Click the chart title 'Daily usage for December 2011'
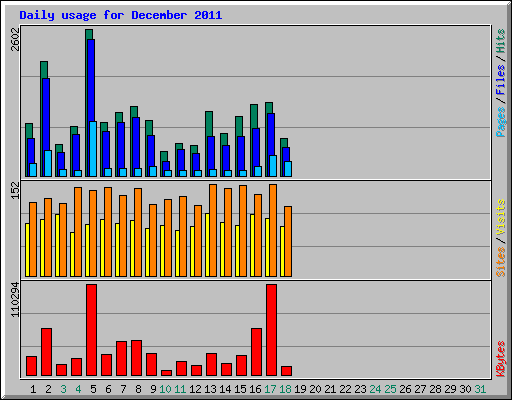The height and width of the screenshot is (400, 512). pos(121,15)
